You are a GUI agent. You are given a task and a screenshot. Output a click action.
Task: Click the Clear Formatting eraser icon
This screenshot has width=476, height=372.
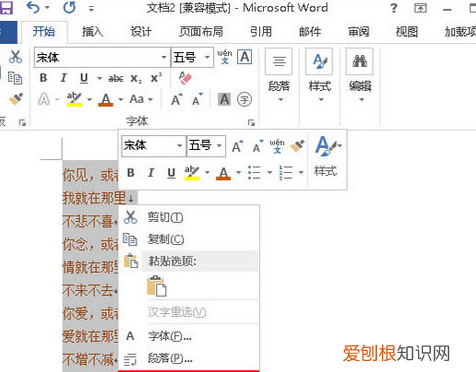click(x=185, y=78)
